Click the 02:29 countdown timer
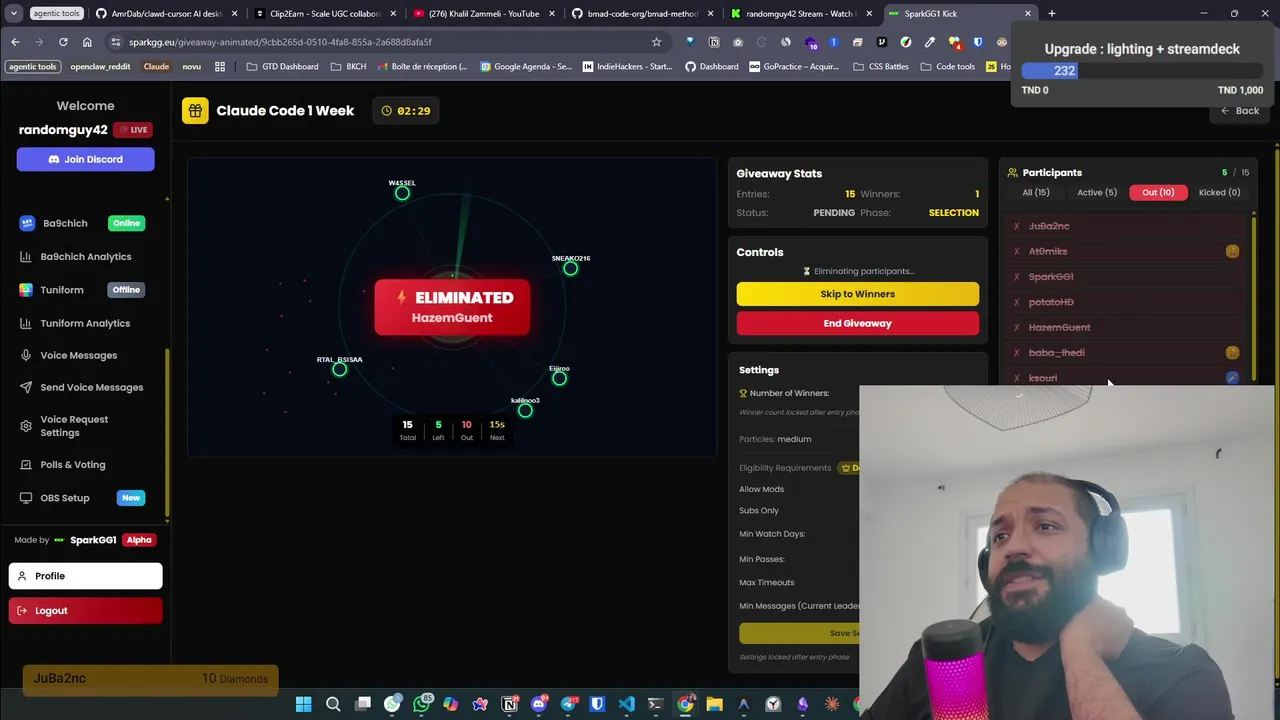Viewport: 1280px width, 720px height. click(x=406, y=111)
